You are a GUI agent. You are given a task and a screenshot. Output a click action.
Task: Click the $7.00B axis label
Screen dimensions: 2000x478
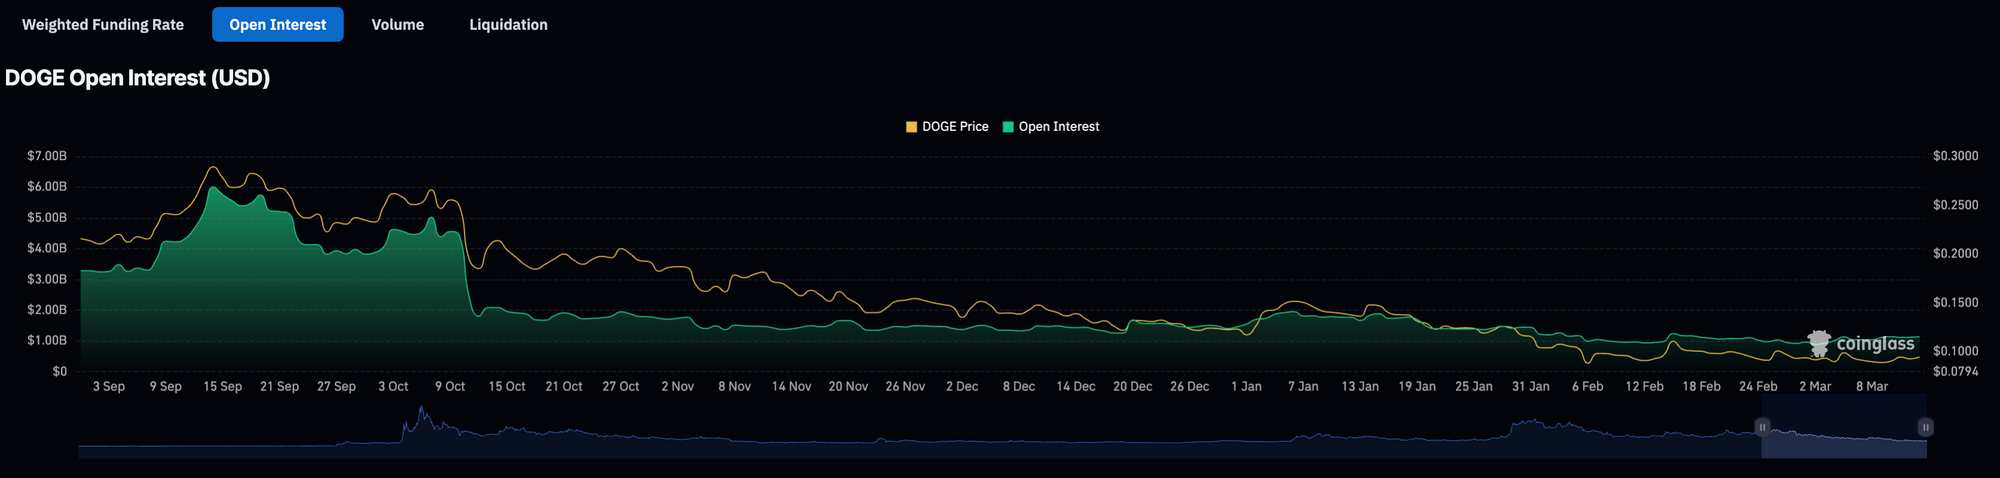pos(47,156)
